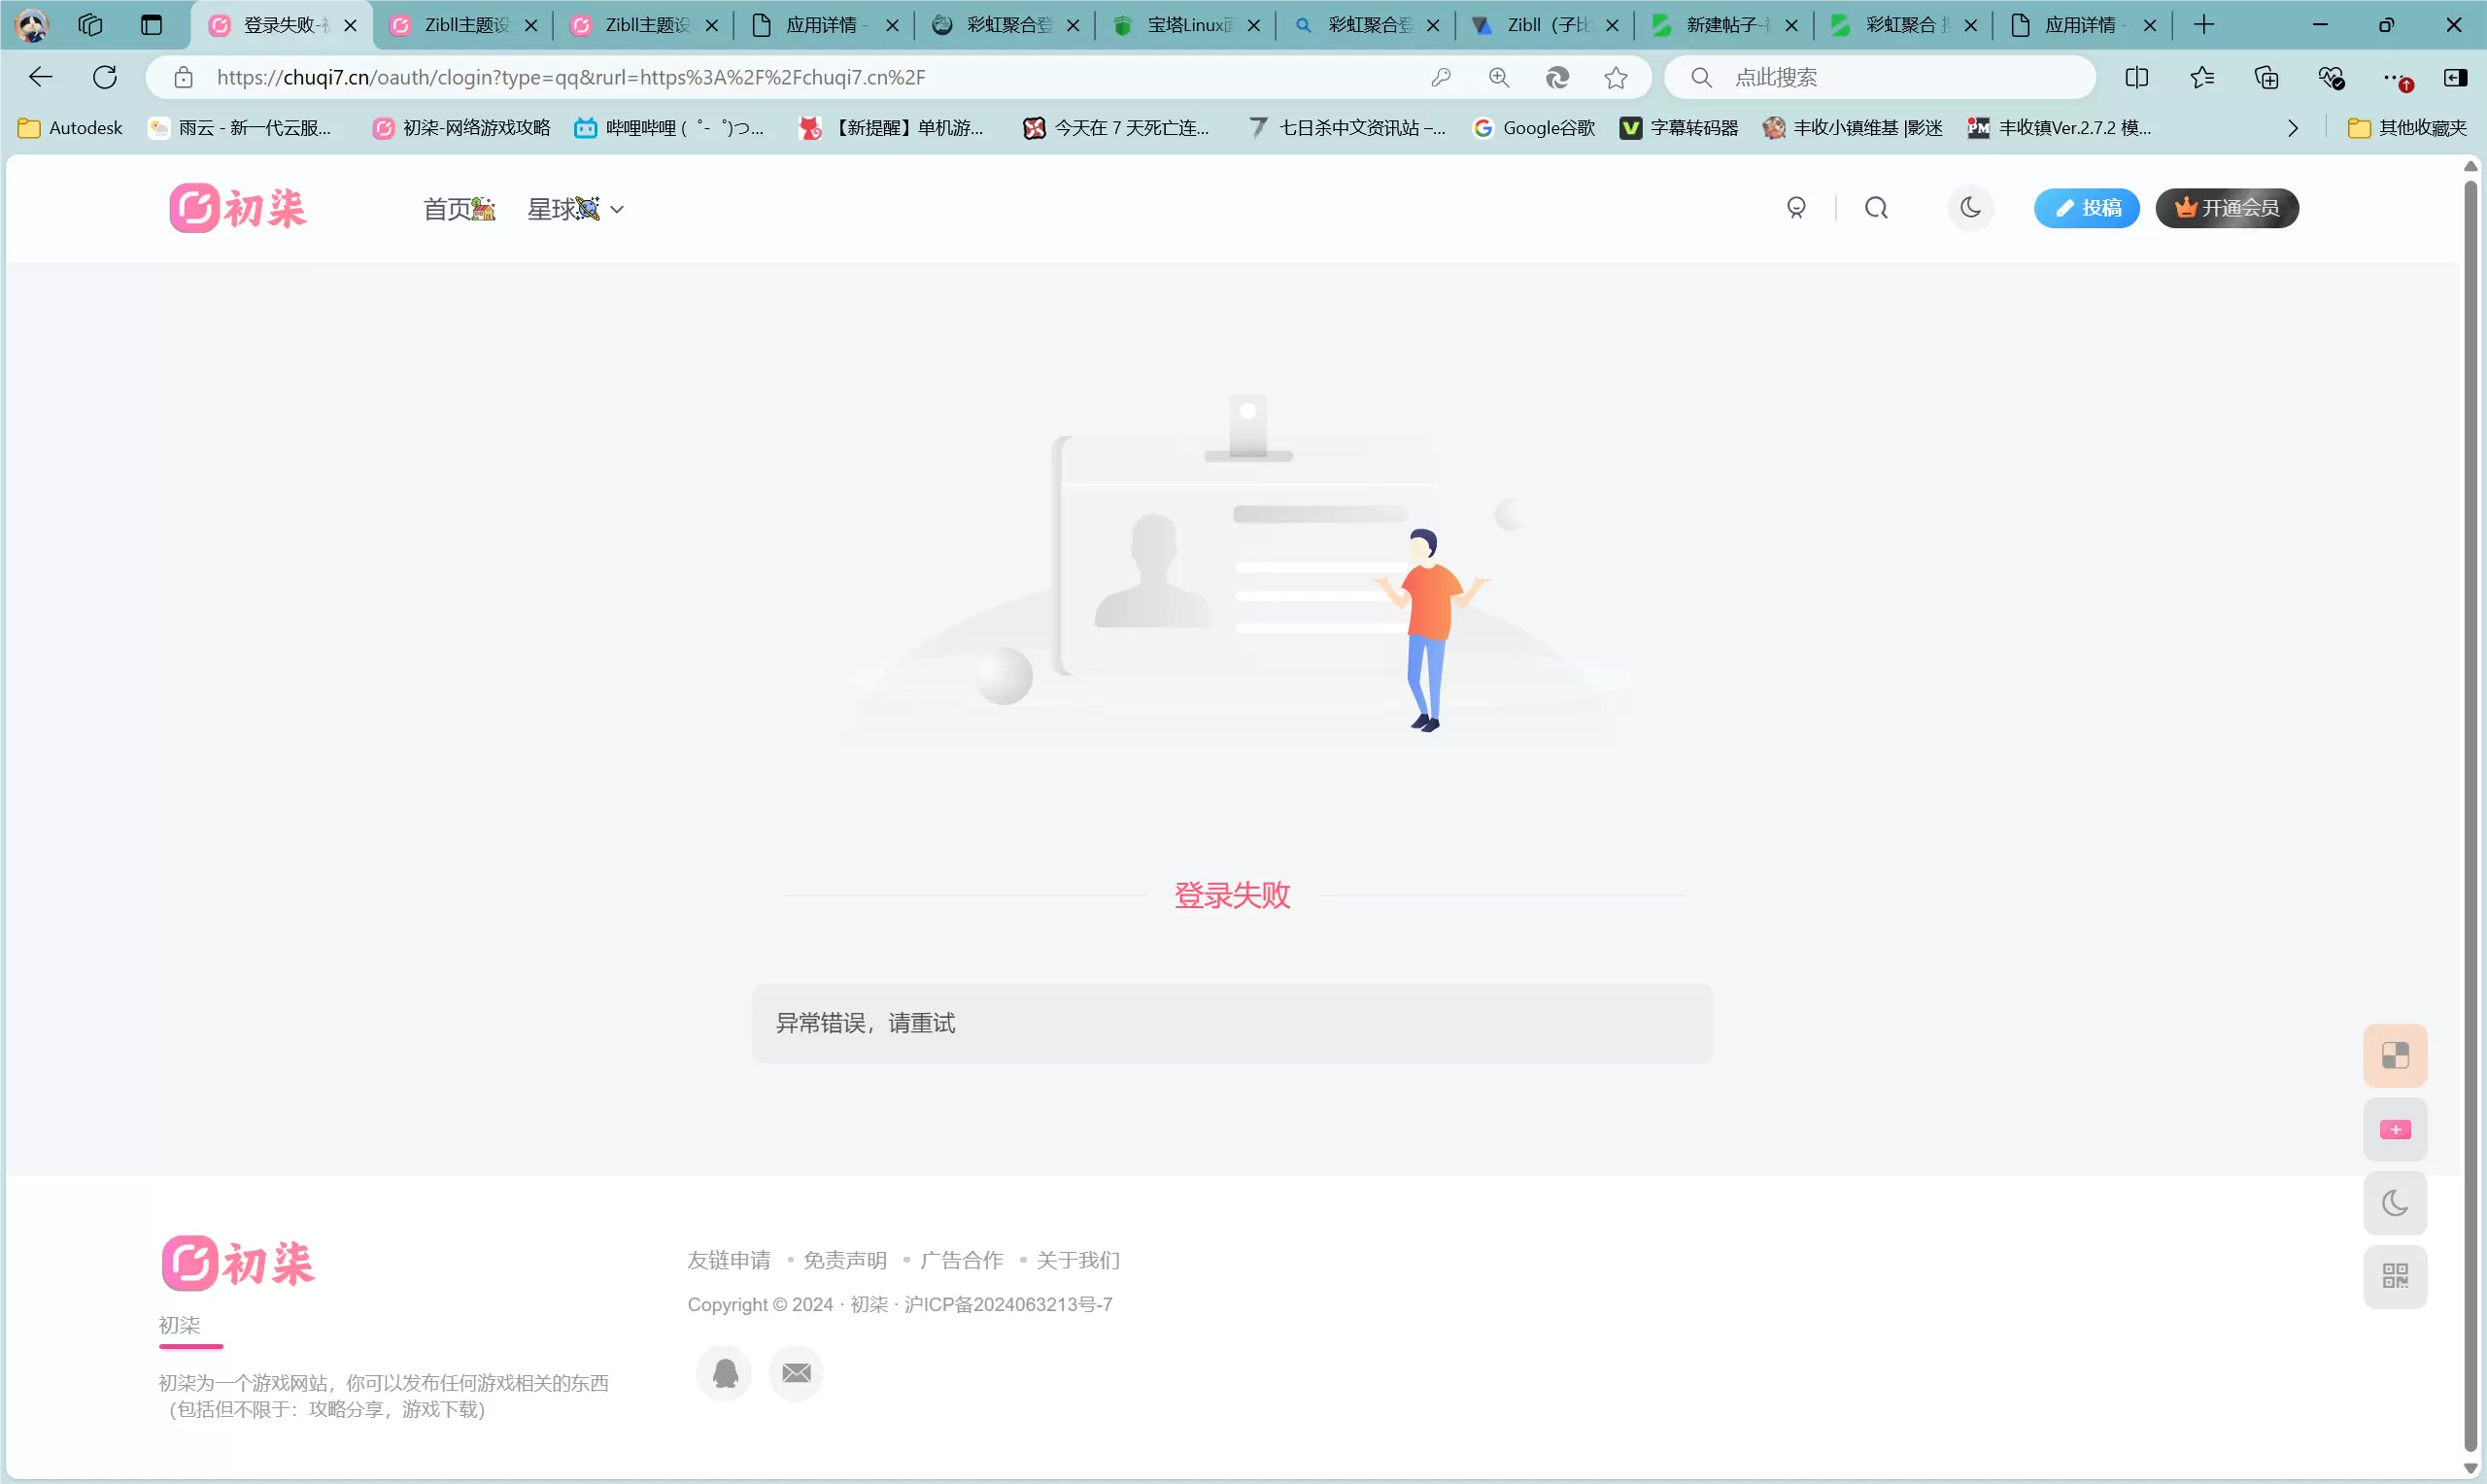The width and height of the screenshot is (2487, 1484).
Task: Click the browser favorites star icon
Action: click(x=1616, y=77)
